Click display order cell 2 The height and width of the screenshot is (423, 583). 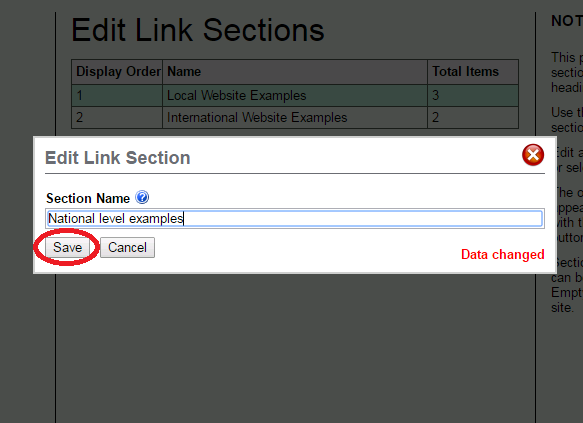tap(117, 118)
